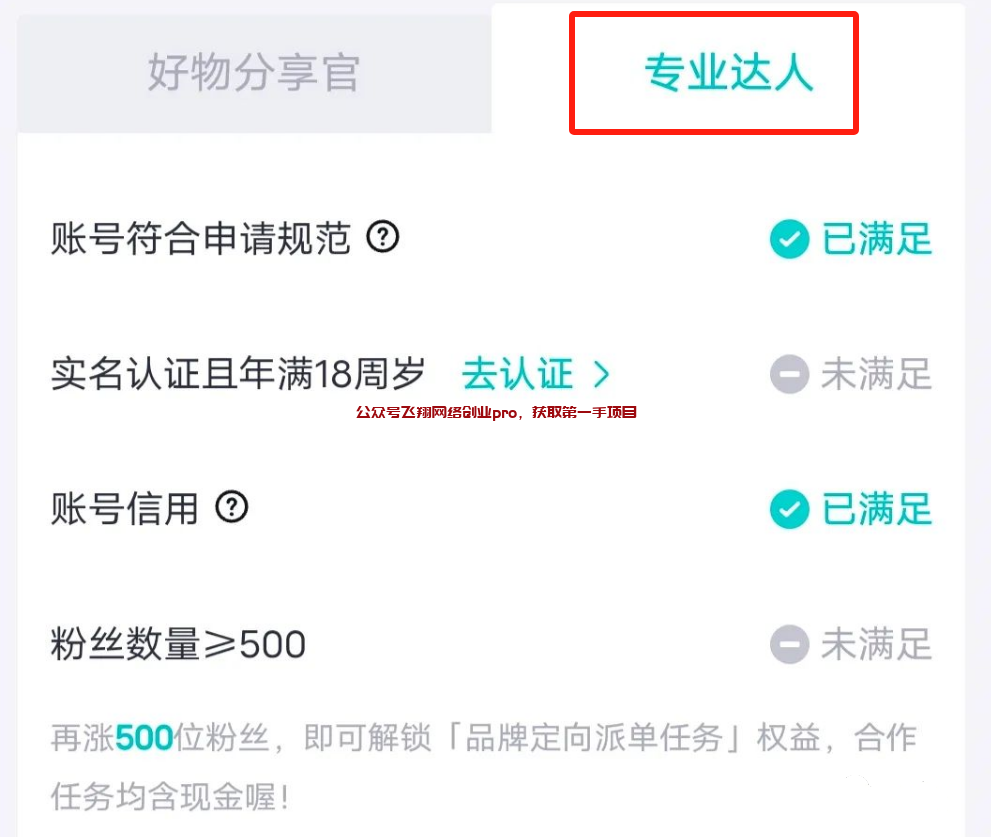This screenshot has height=837, width=991.
Task: Expand help for 账号信用 requirement
Action: click(232, 508)
